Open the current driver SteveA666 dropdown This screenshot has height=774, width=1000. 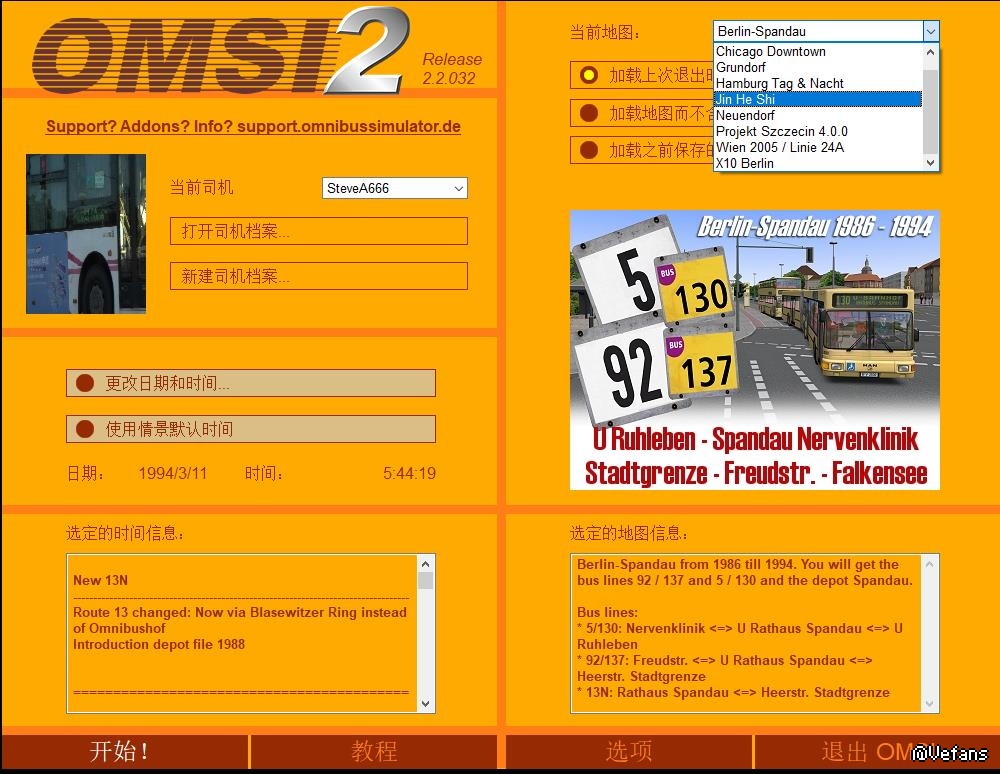(395, 188)
